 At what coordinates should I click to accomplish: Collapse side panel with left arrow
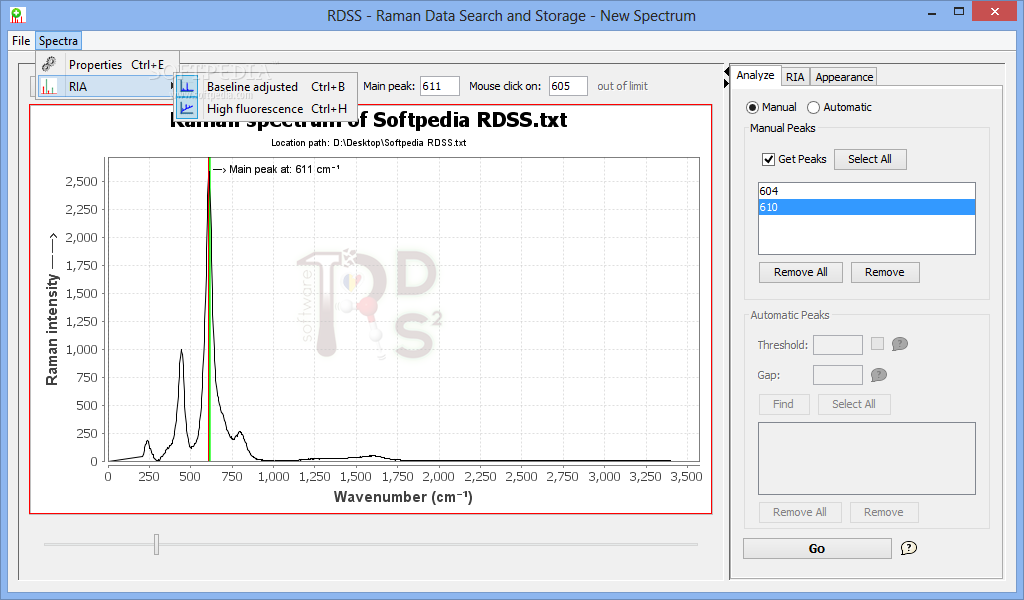click(726, 71)
